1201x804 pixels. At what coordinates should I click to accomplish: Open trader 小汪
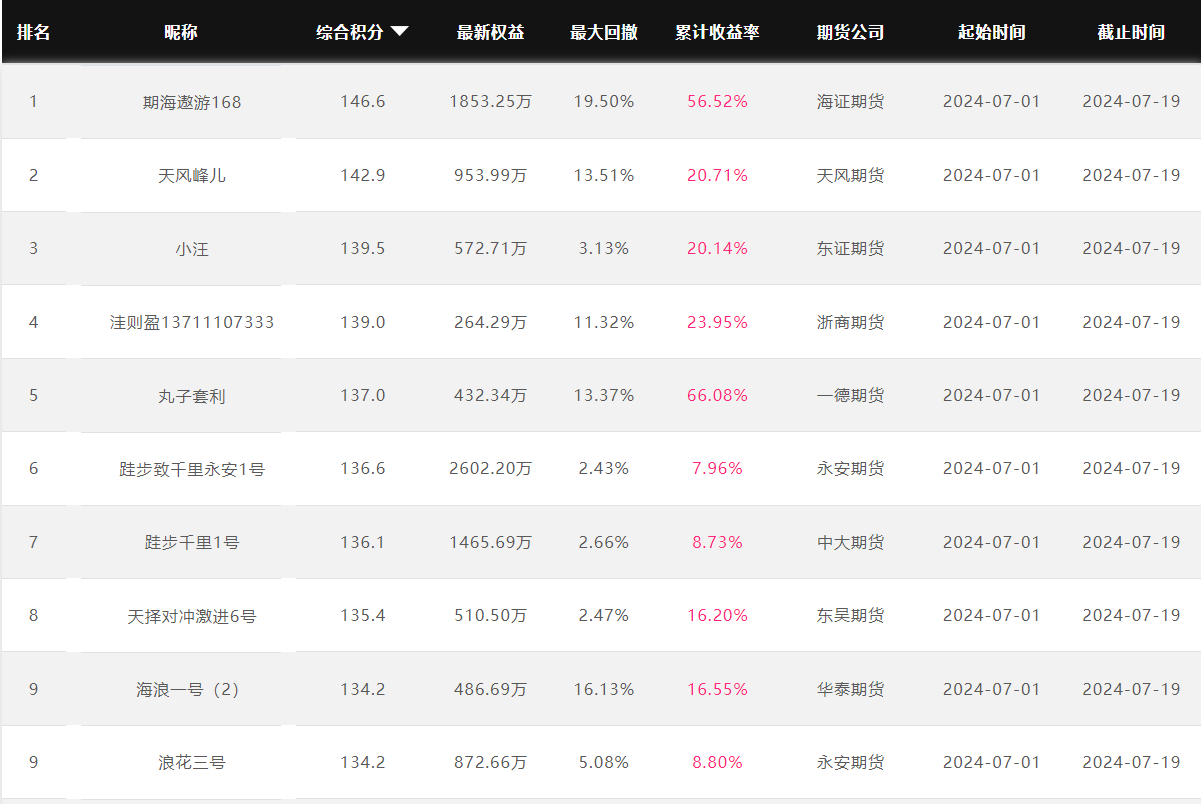pos(192,249)
